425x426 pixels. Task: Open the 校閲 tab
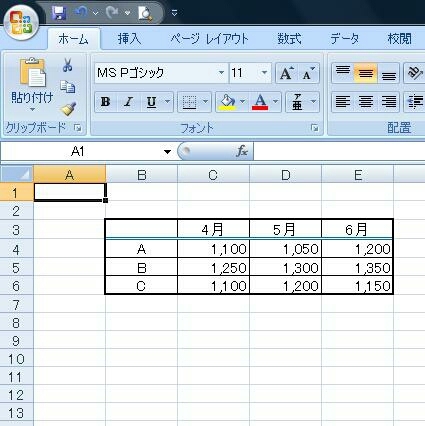(x=399, y=39)
